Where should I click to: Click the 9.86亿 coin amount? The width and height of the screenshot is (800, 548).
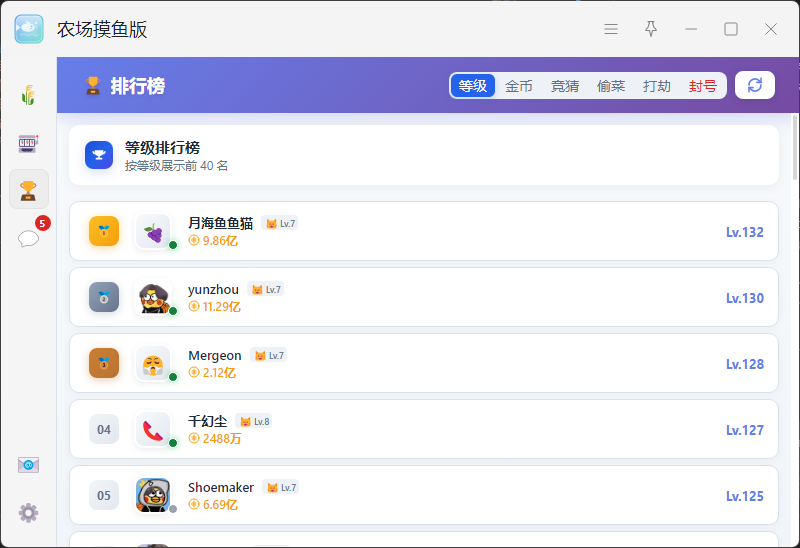click(x=213, y=240)
